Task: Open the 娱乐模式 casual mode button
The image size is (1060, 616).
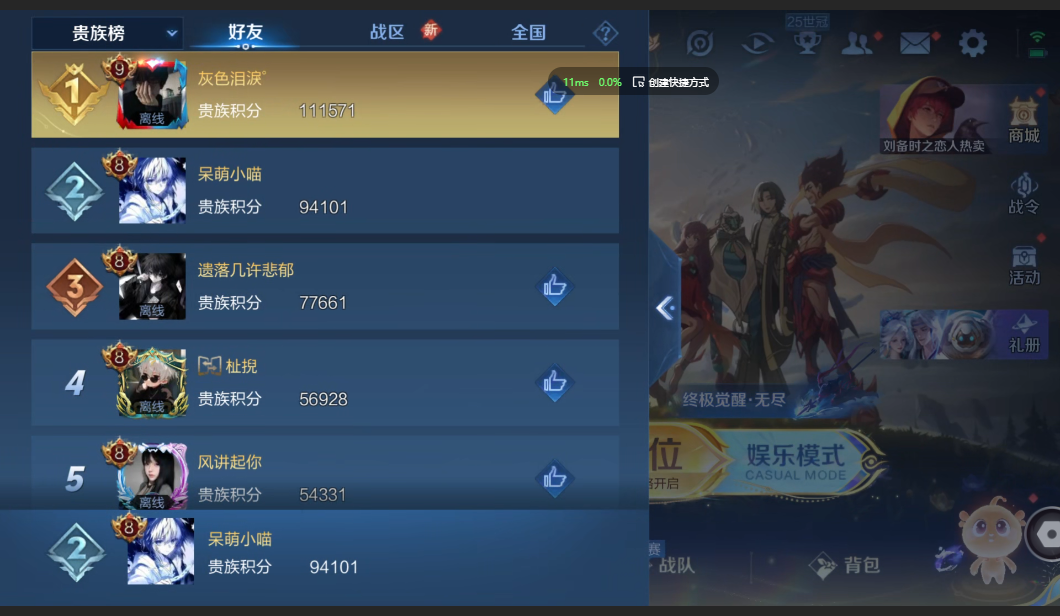Action: [796, 462]
